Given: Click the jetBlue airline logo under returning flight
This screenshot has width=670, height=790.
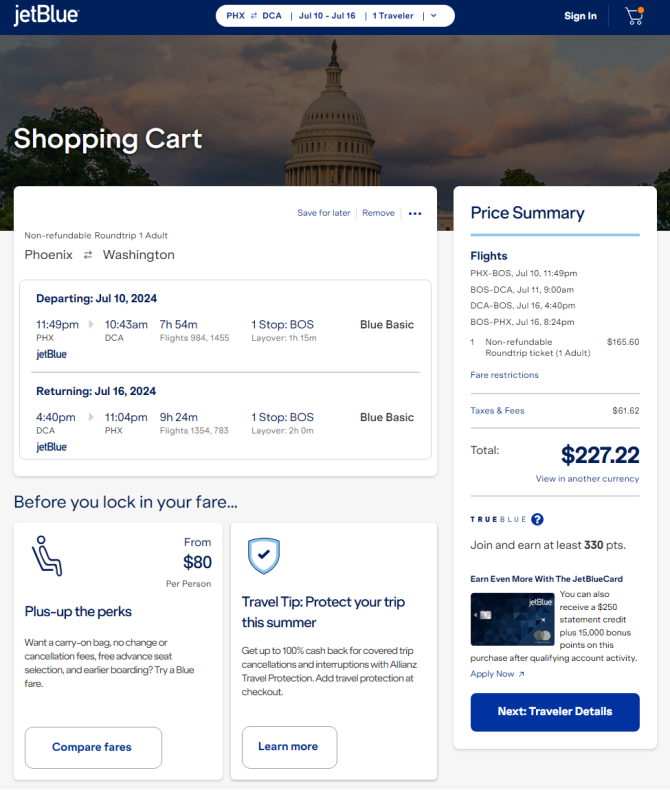Looking at the screenshot, I should 51,447.
